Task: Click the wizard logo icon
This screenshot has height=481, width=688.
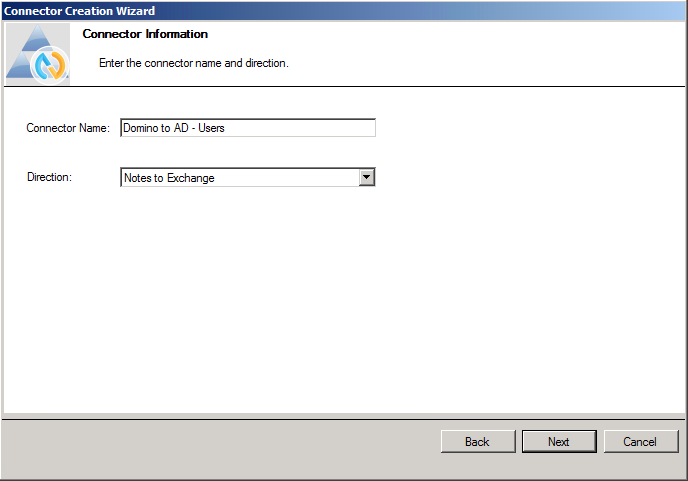Action: coord(38,54)
